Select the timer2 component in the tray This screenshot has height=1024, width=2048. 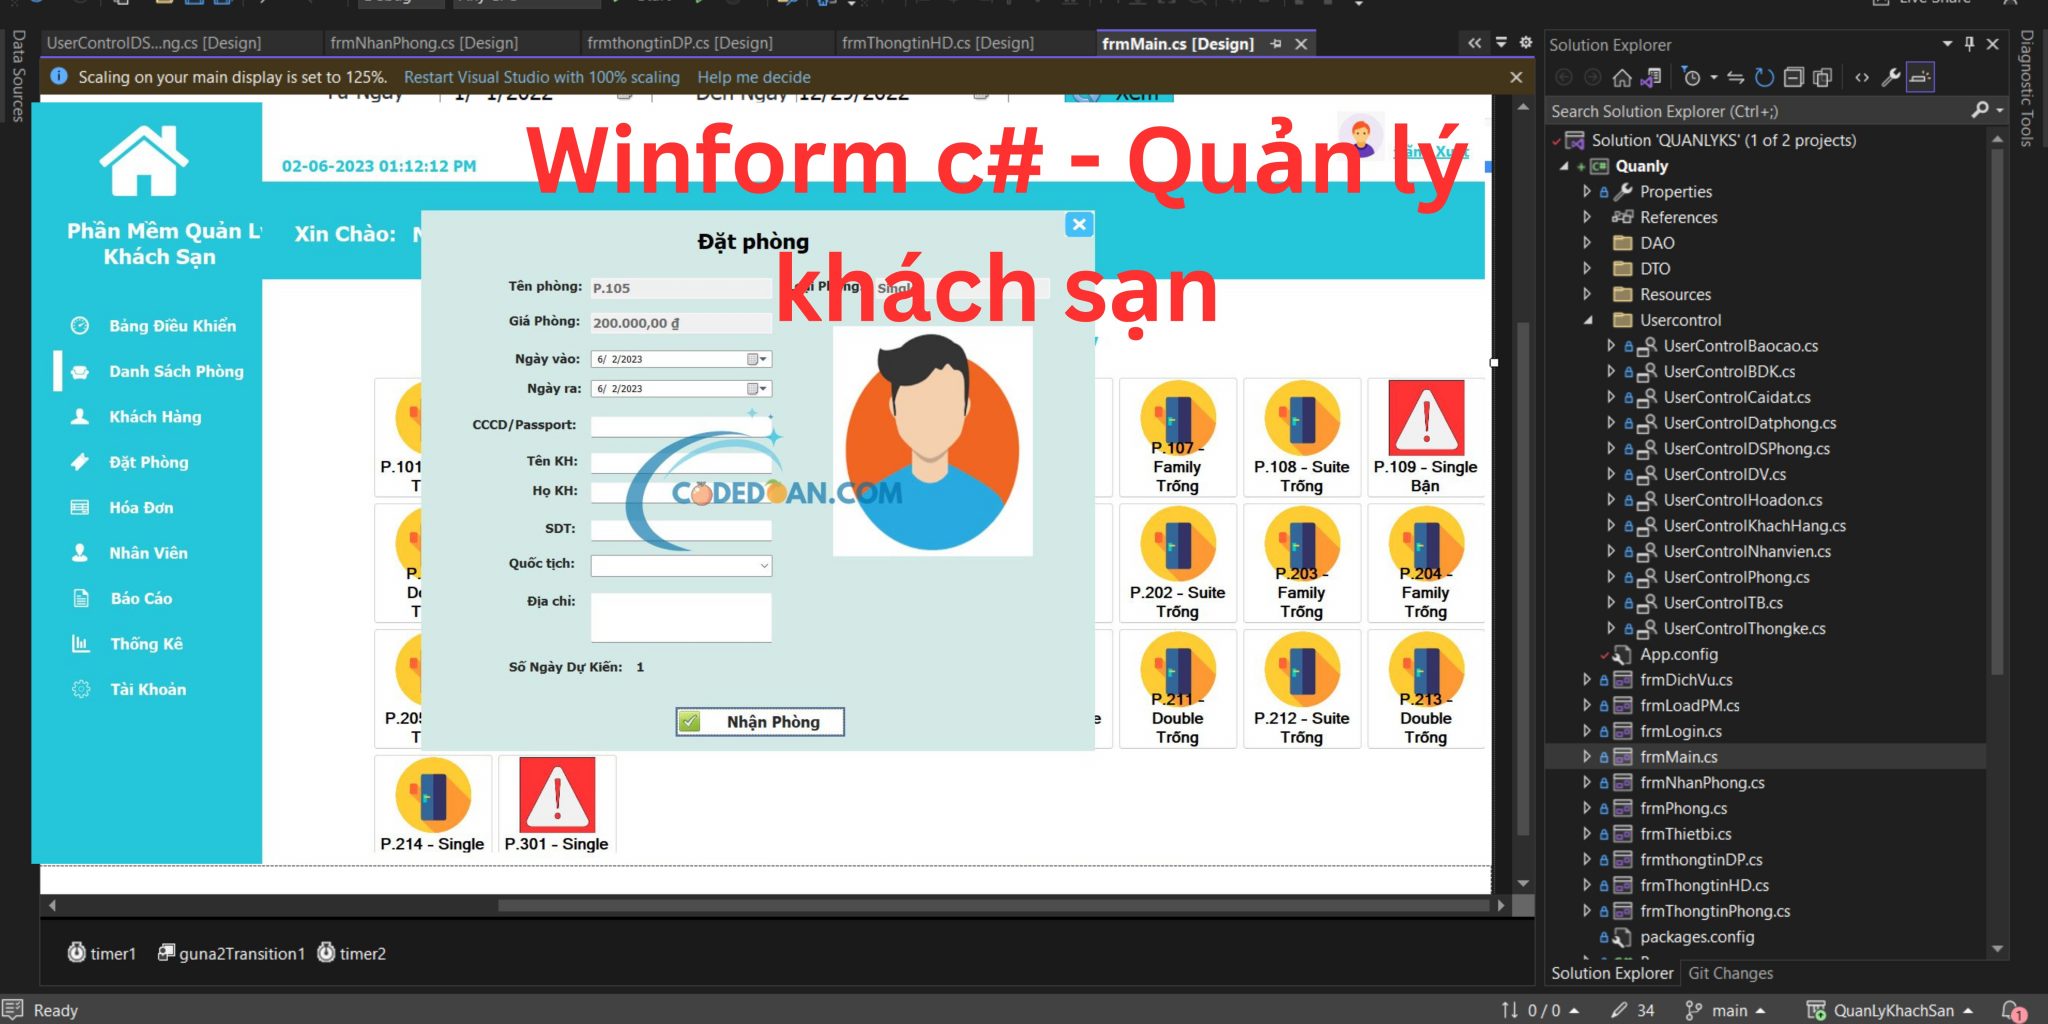(351, 953)
